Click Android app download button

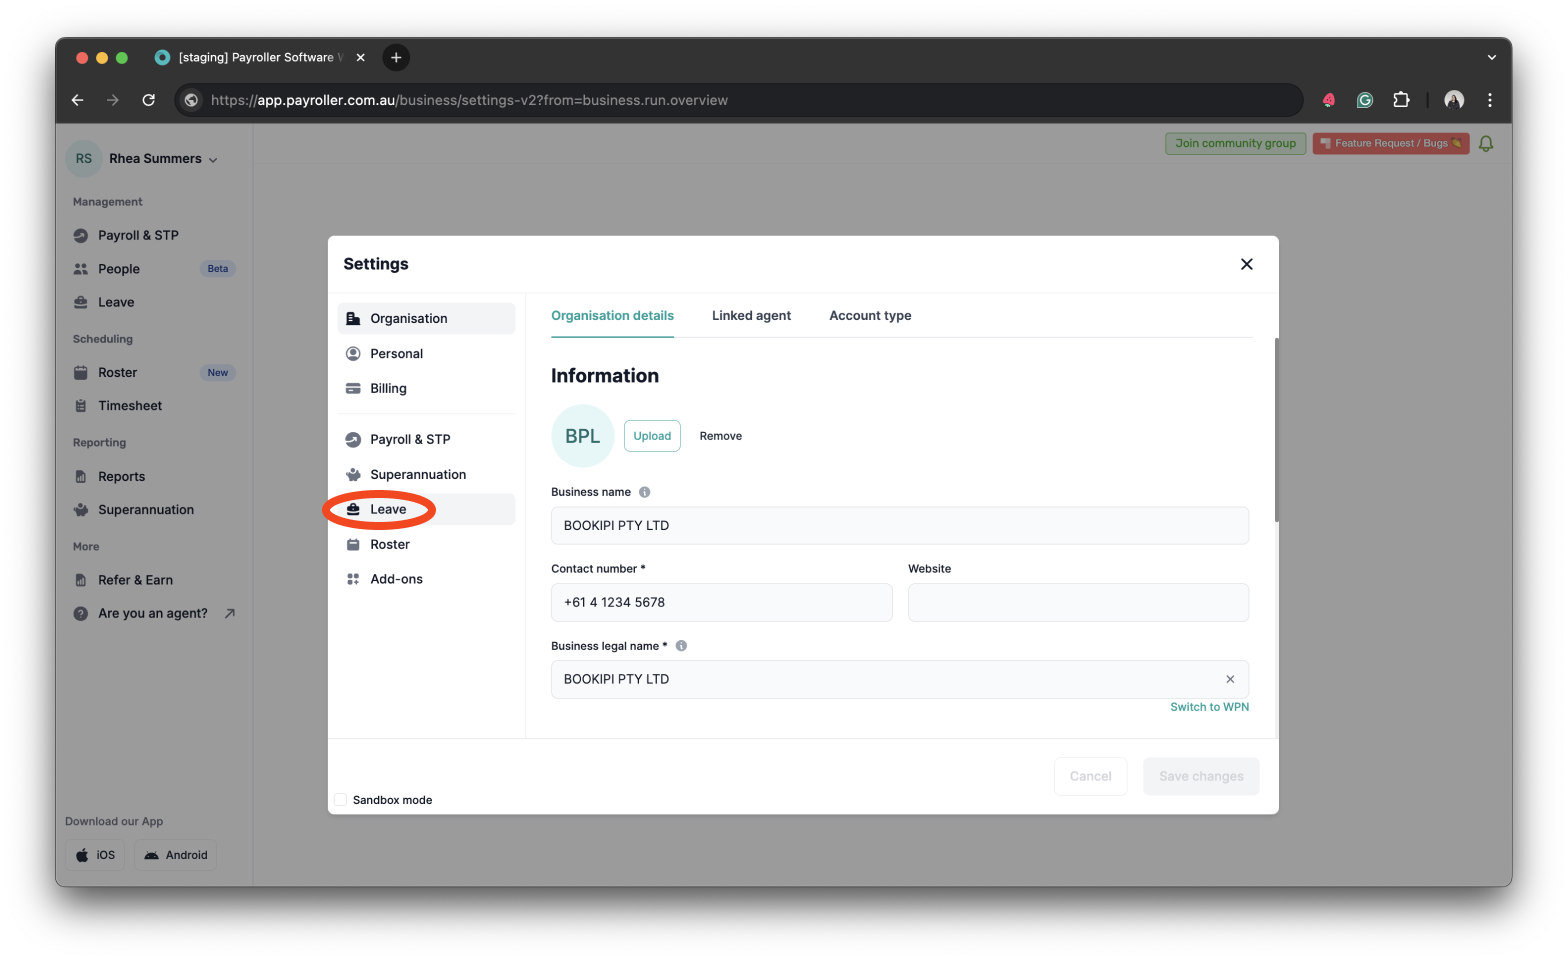click(175, 855)
